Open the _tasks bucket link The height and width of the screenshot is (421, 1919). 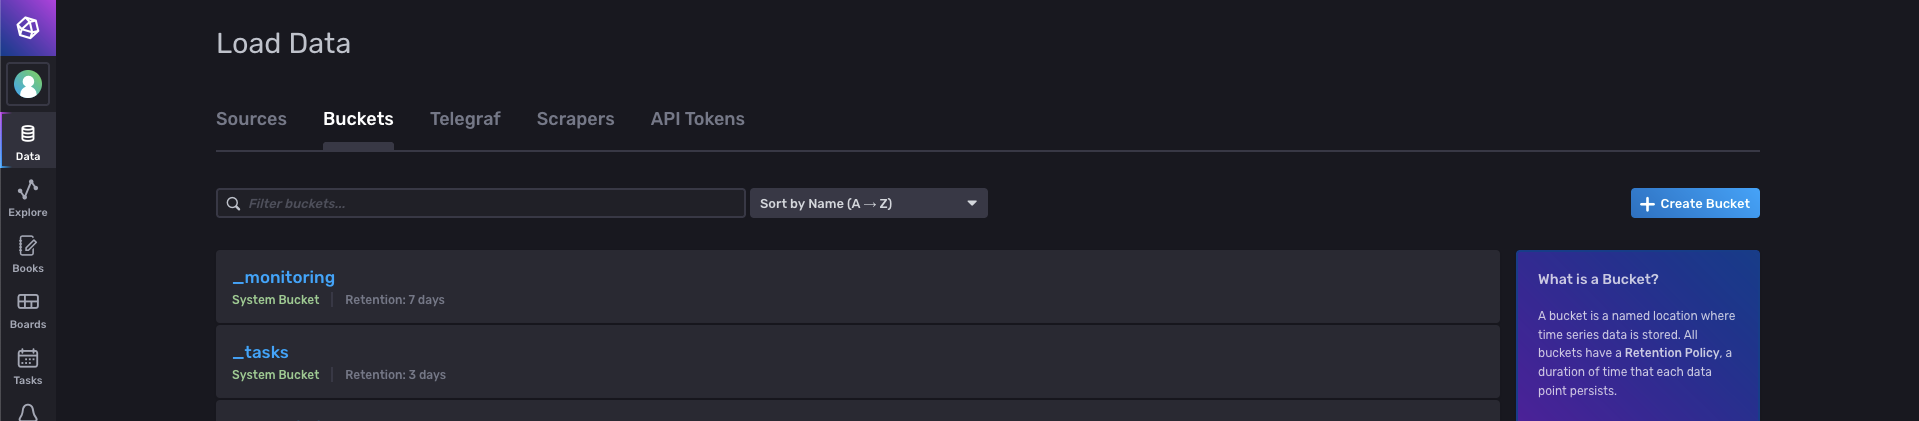point(261,352)
